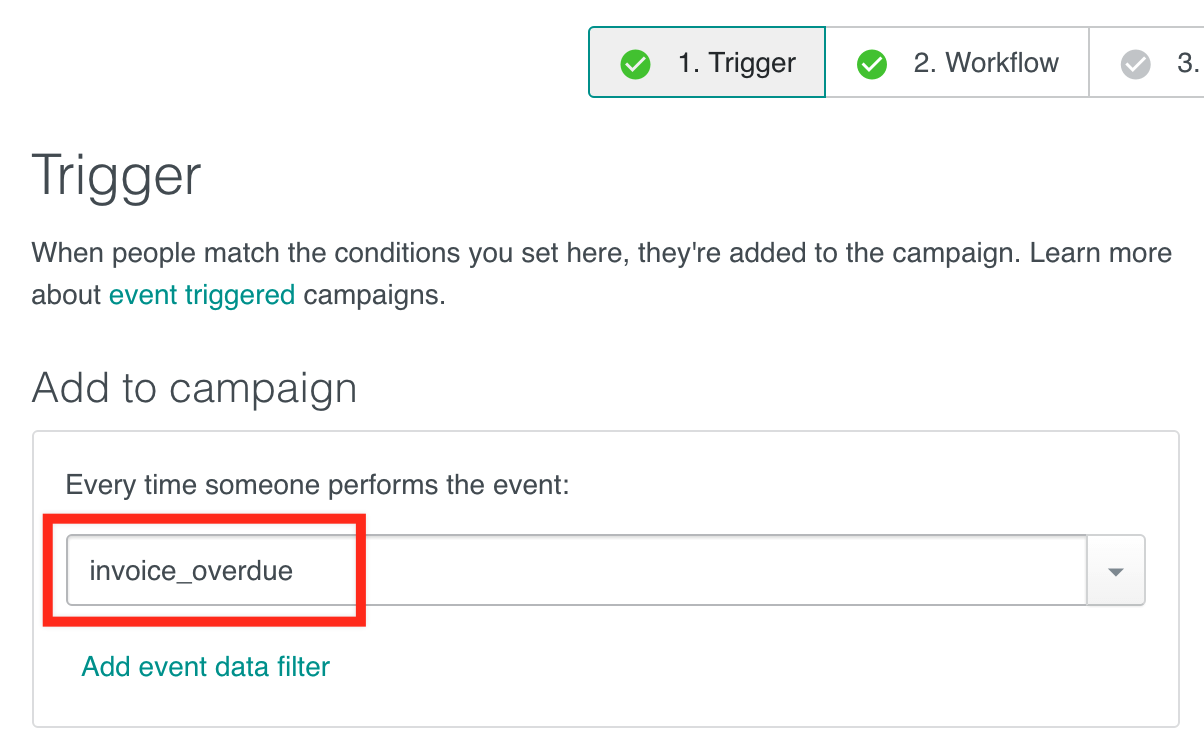Click Add event data filter
Viewport: 1204px width, 752px height.
click(x=204, y=666)
